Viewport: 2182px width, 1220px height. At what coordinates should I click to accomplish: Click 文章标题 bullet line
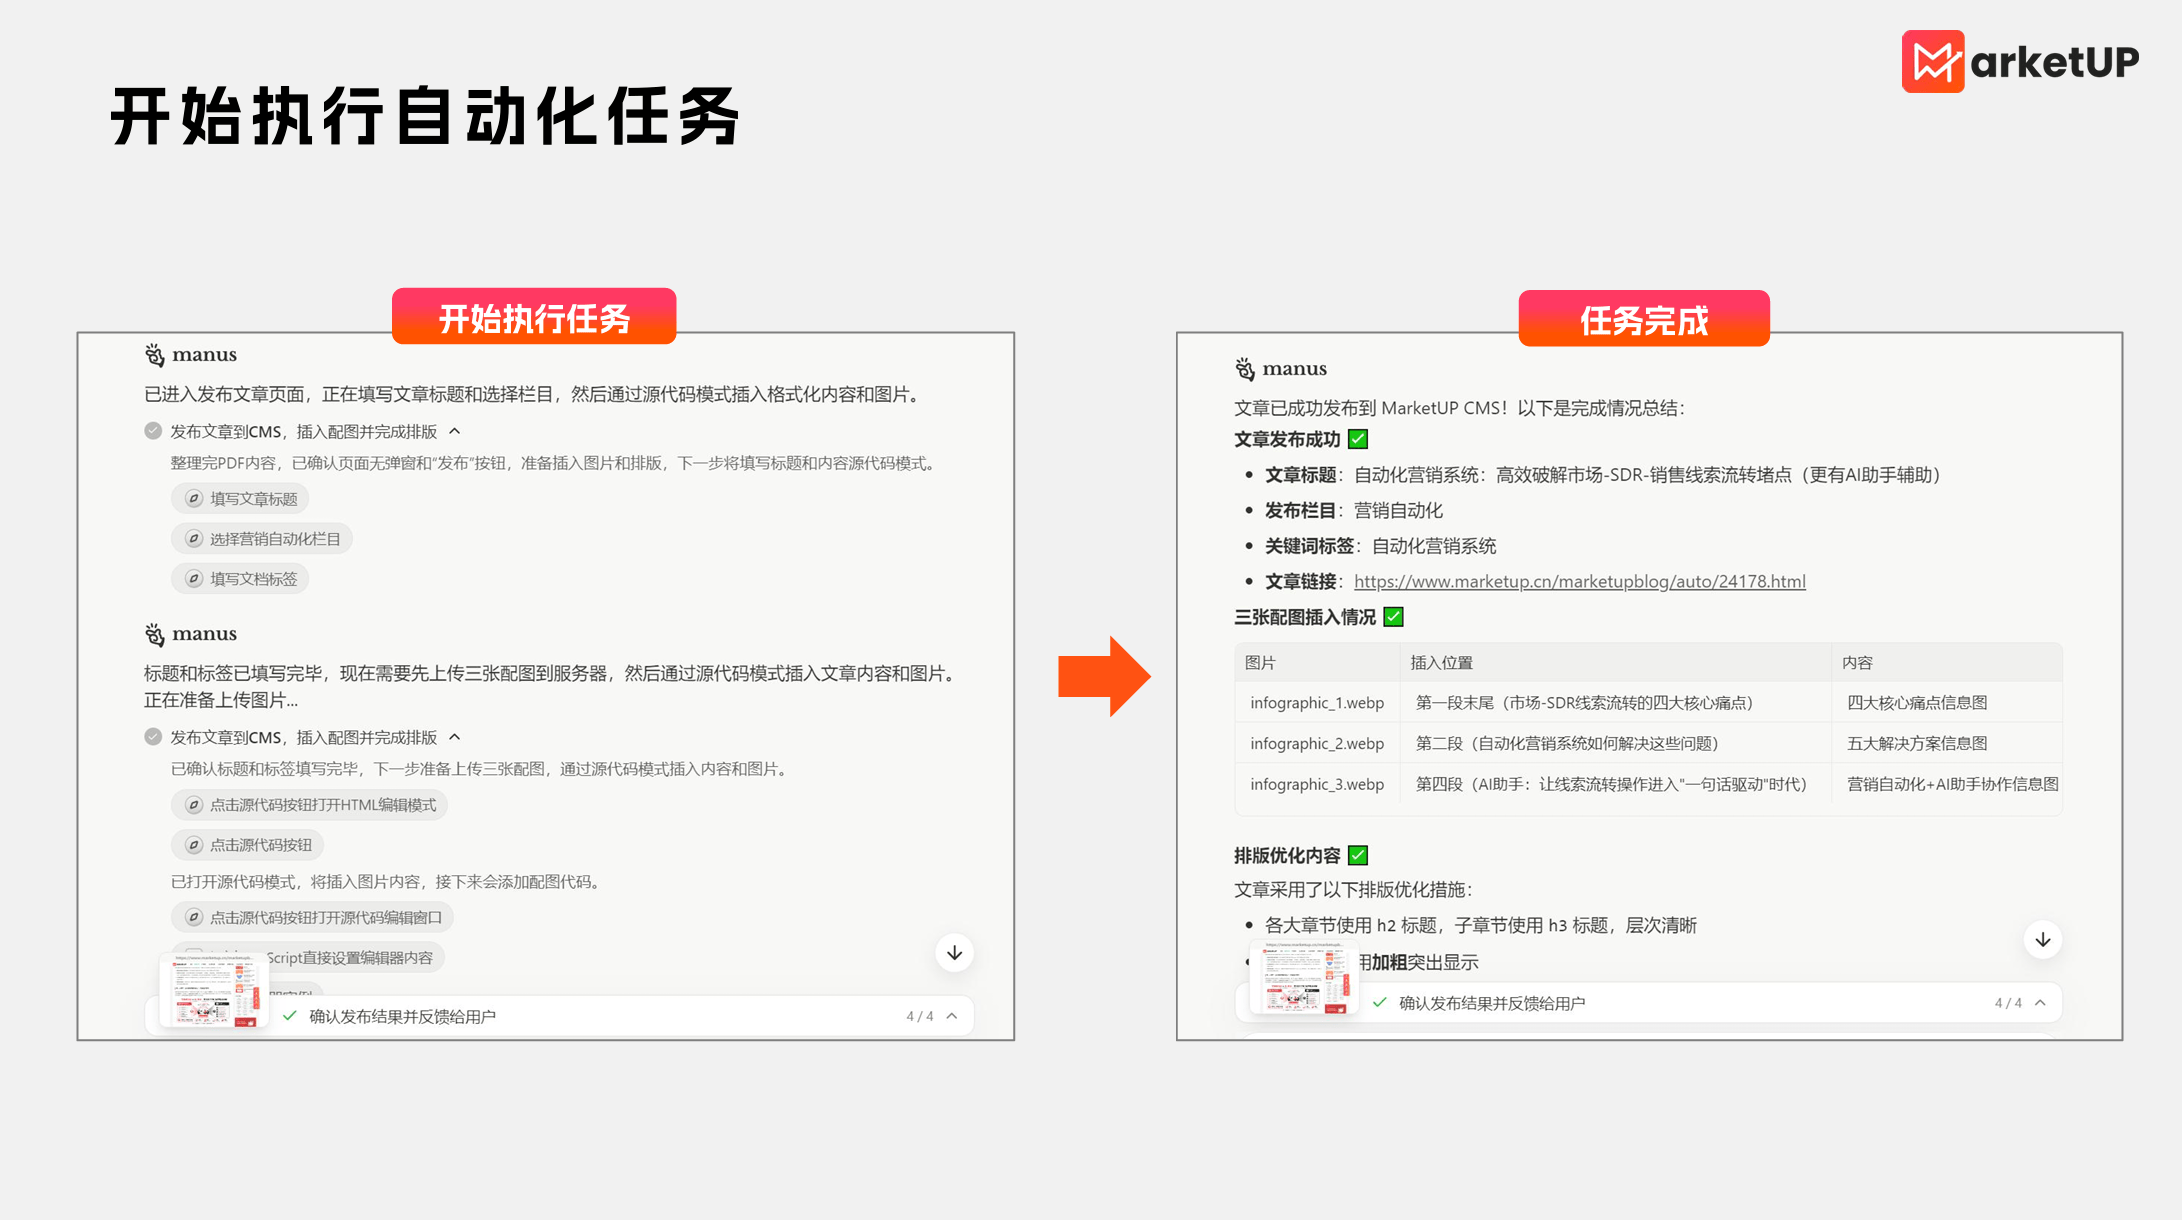(1603, 475)
